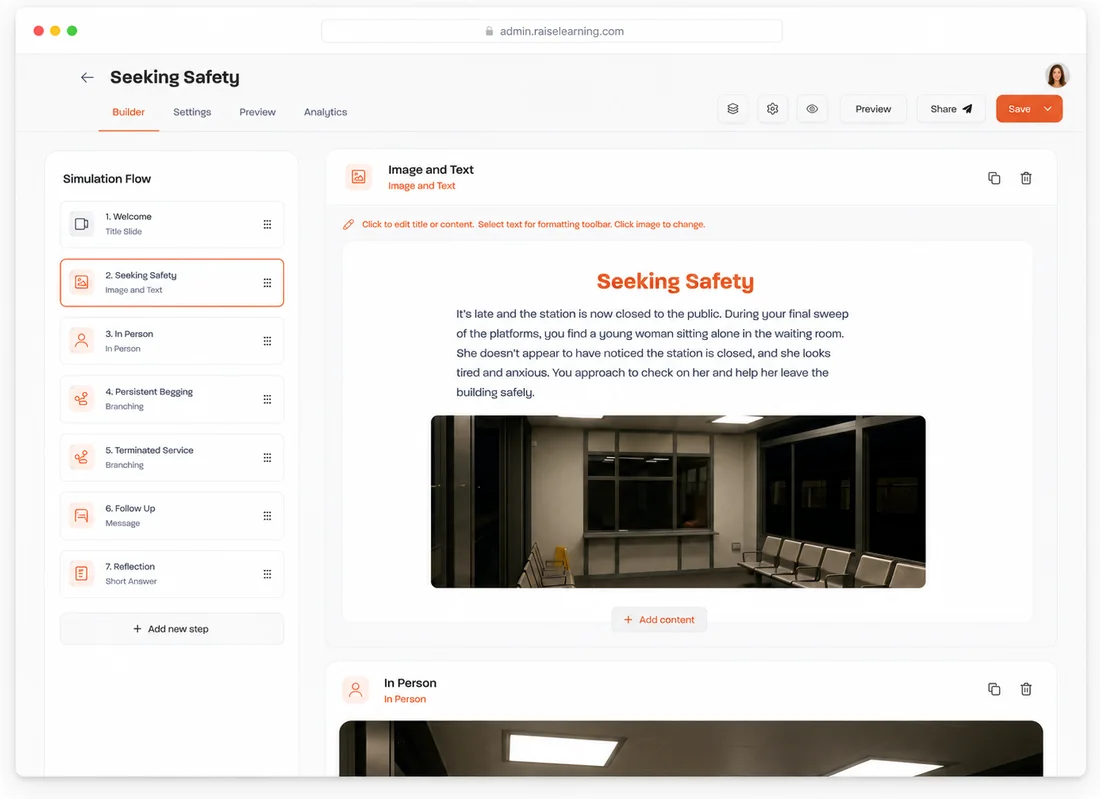Select the Persistent Begging branching icon

[81, 399]
